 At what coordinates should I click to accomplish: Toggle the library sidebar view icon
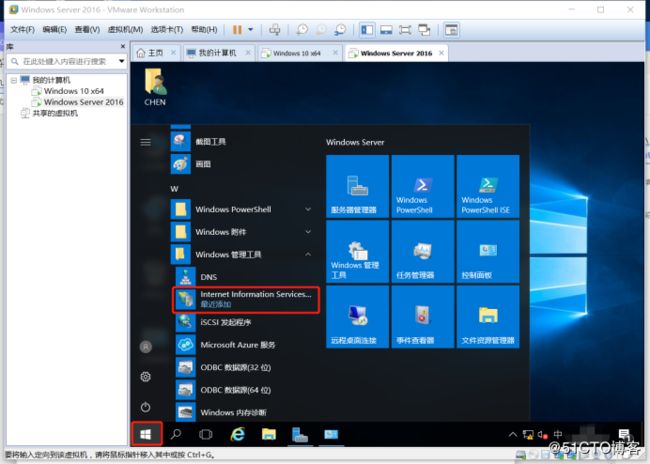click(x=367, y=30)
